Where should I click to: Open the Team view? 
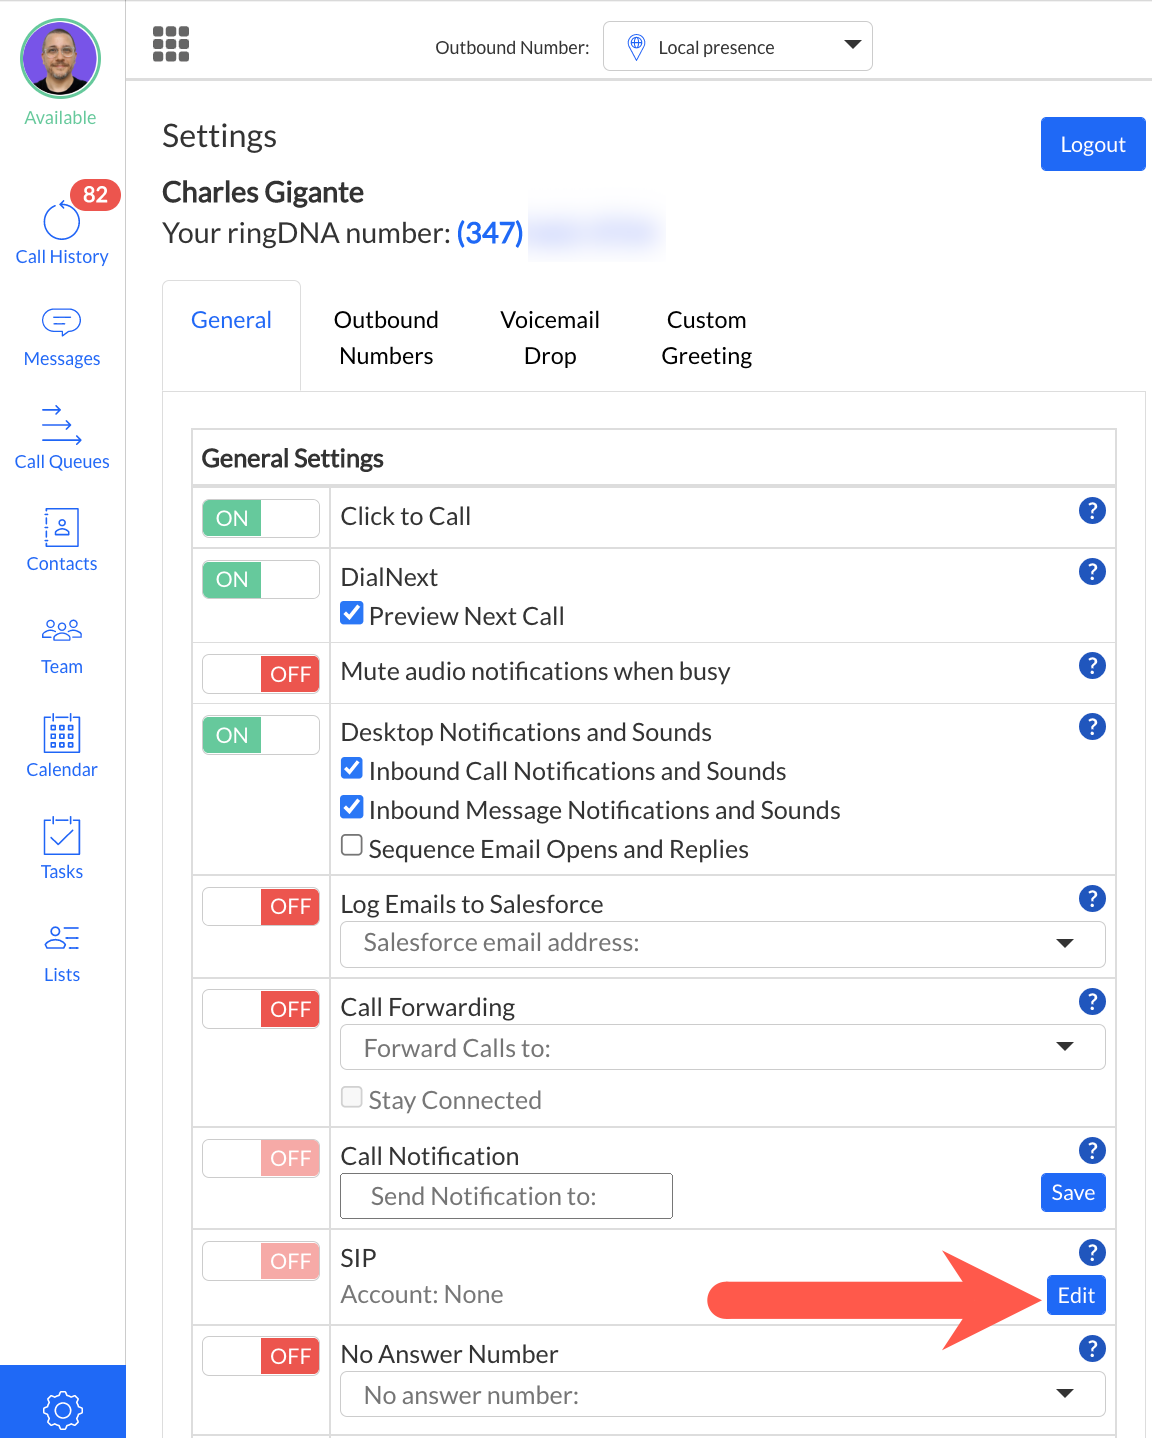61,644
